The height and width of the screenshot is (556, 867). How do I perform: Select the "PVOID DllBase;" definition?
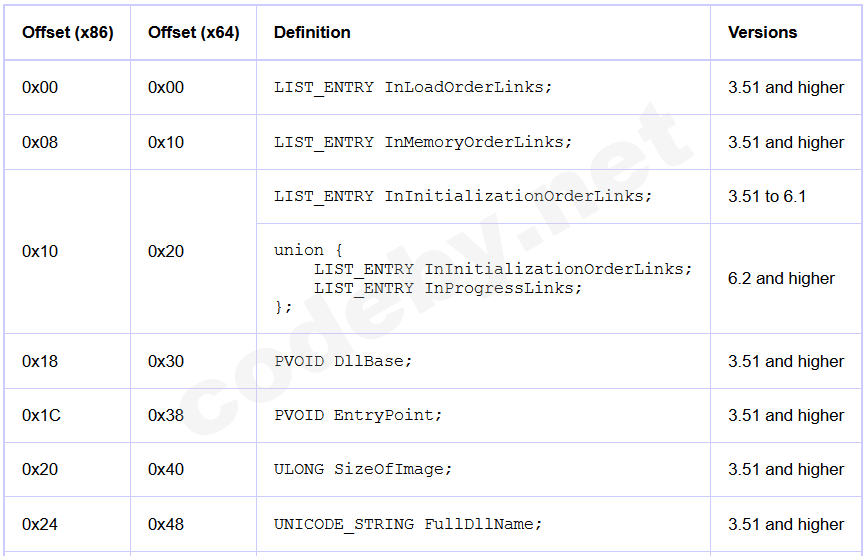pyautogui.click(x=343, y=362)
